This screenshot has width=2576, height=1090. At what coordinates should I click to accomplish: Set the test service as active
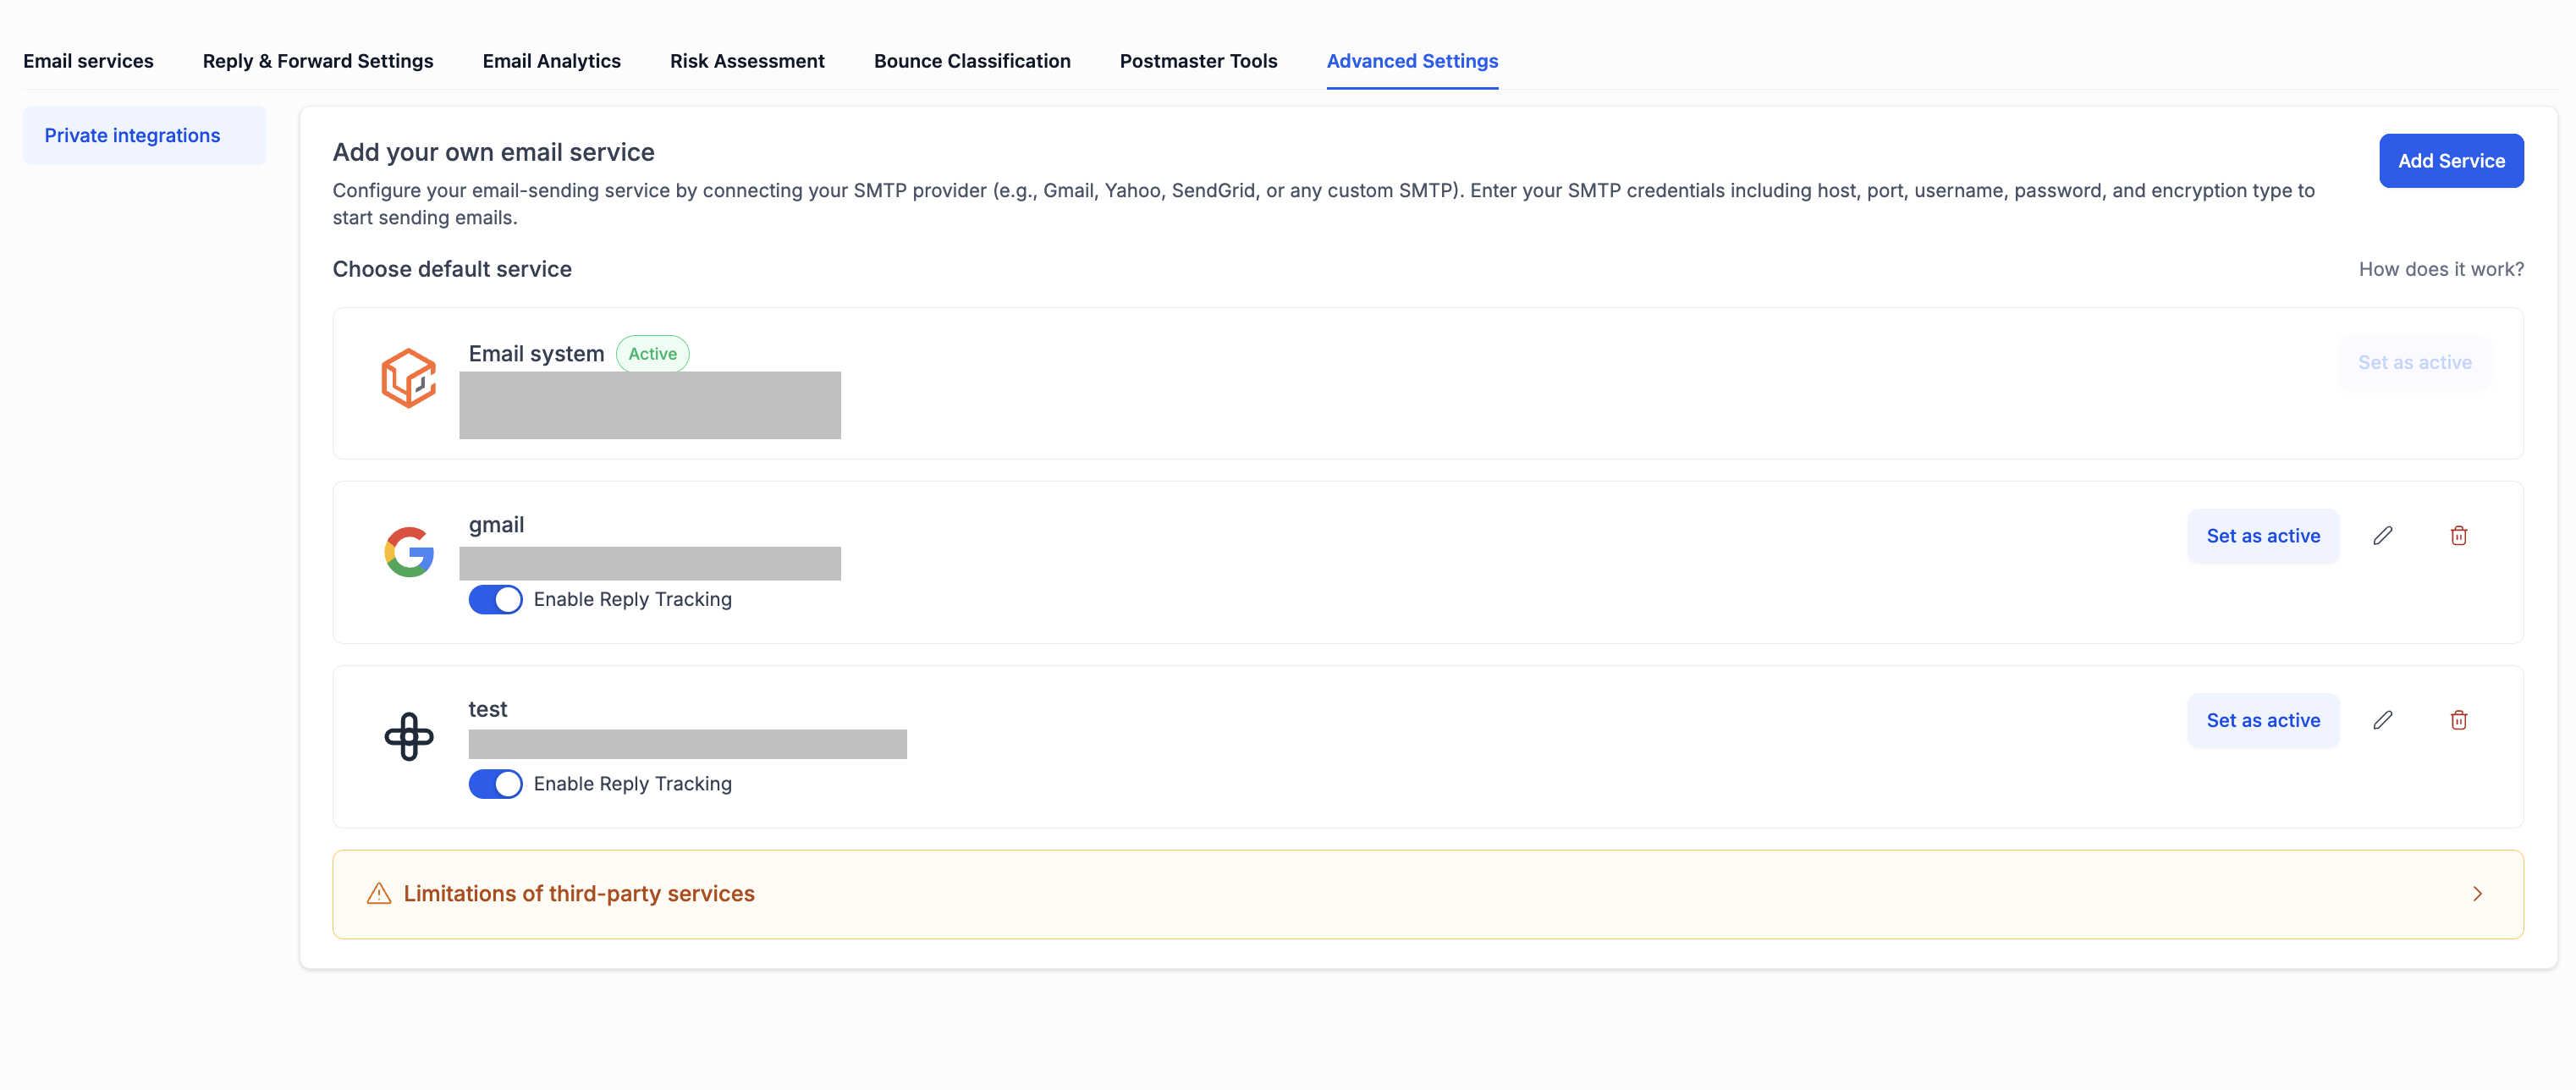coord(2263,719)
